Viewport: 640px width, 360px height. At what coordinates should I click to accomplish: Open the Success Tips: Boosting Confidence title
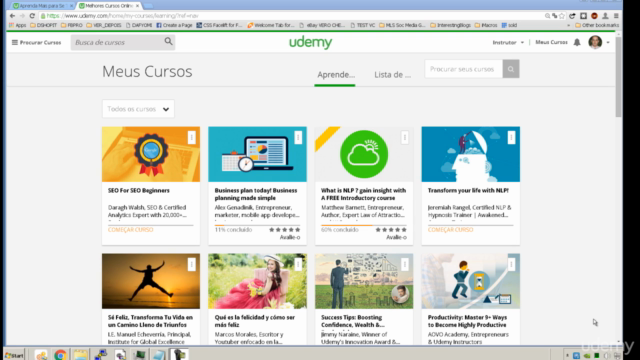pos(353,321)
